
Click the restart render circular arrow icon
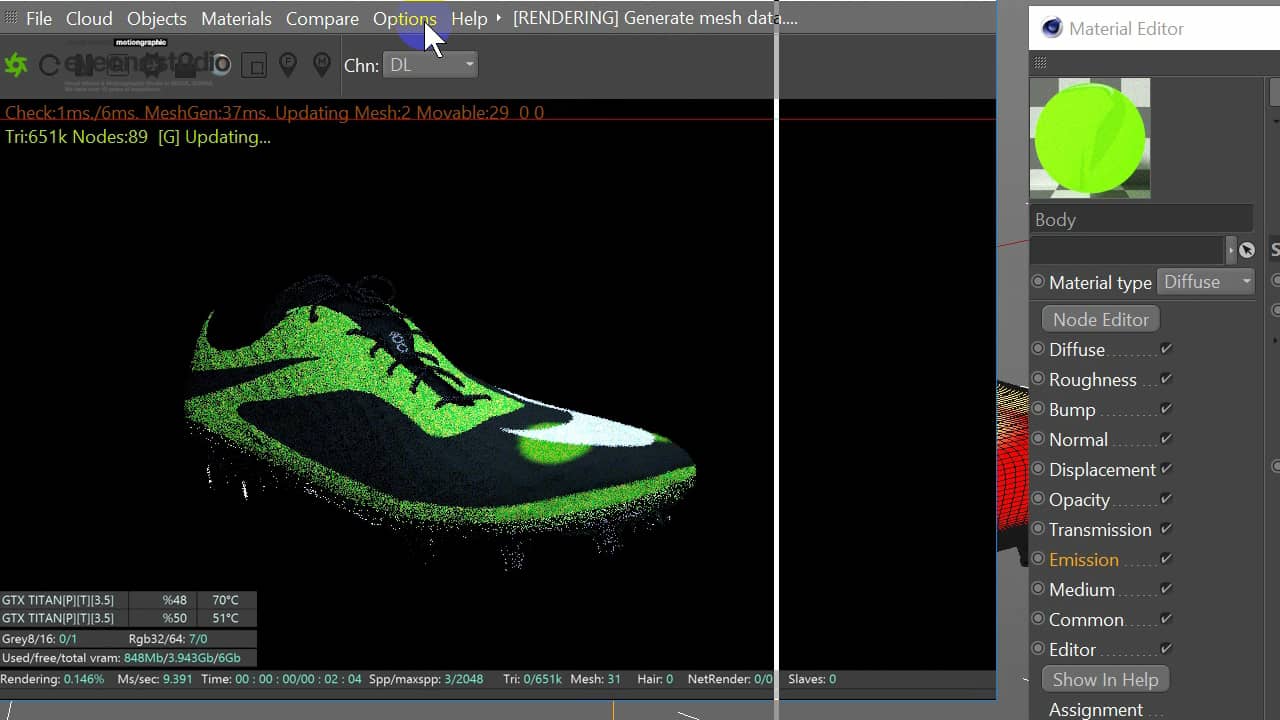click(x=49, y=66)
